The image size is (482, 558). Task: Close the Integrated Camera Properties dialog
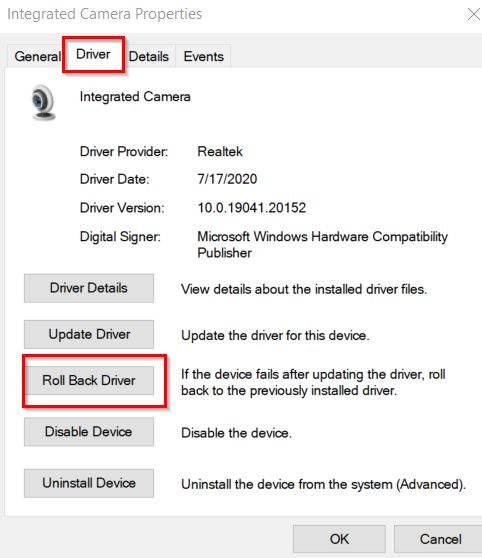[x=473, y=15]
